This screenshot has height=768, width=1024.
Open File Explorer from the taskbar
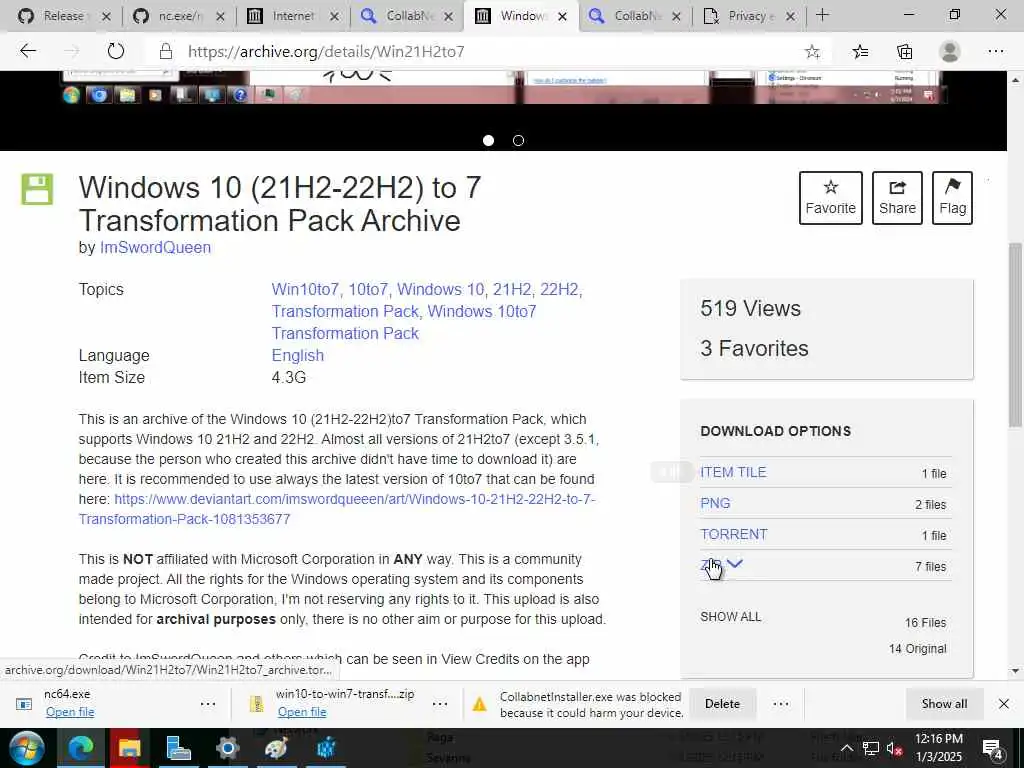pyautogui.click(x=129, y=748)
